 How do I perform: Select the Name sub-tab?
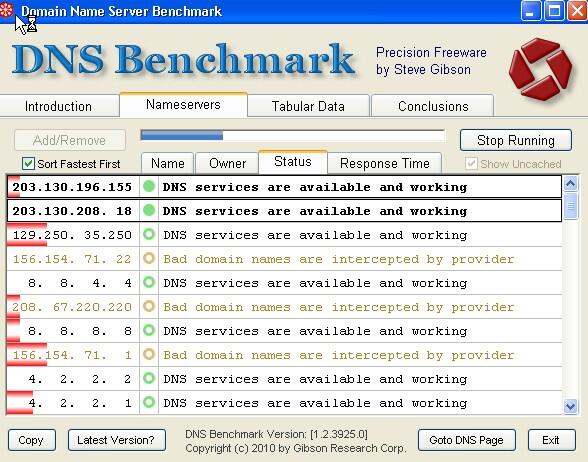[x=168, y=164]
